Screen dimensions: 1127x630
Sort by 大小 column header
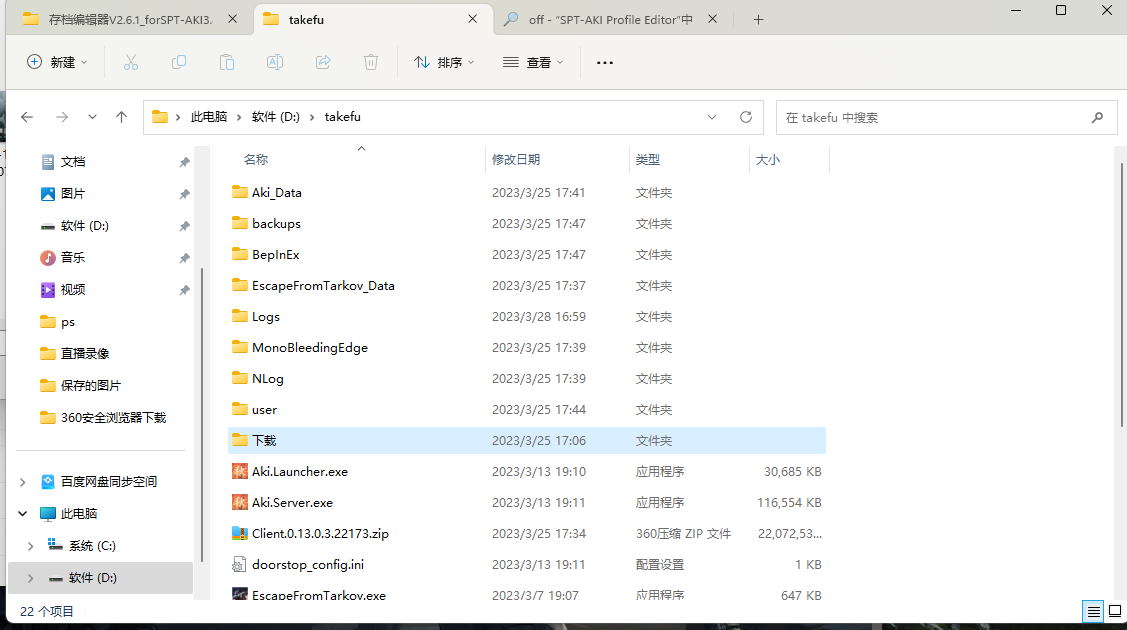point(768,159)
